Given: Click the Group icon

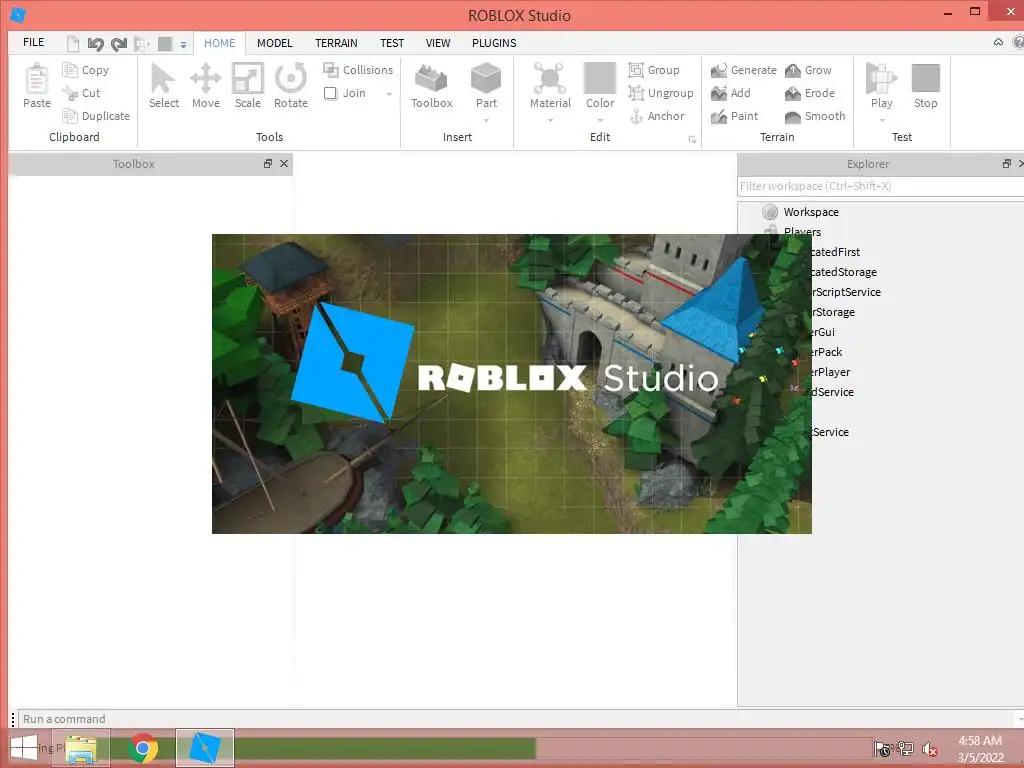Looking at the screenshot, I should tap(635, 69).
